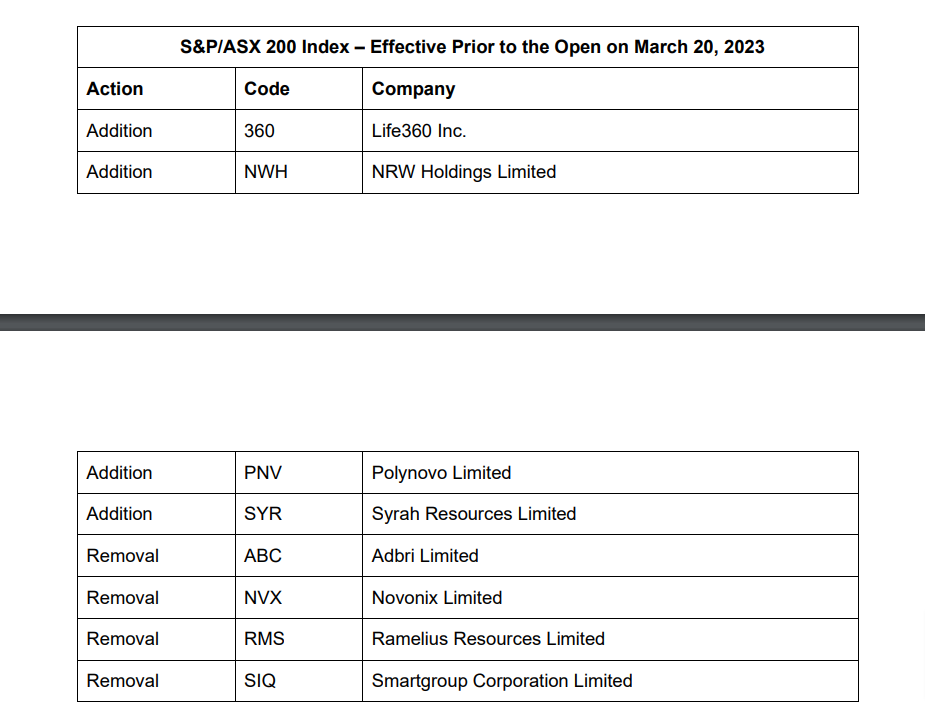Click the Adbri Limited company cell

(x=425, y=556)
